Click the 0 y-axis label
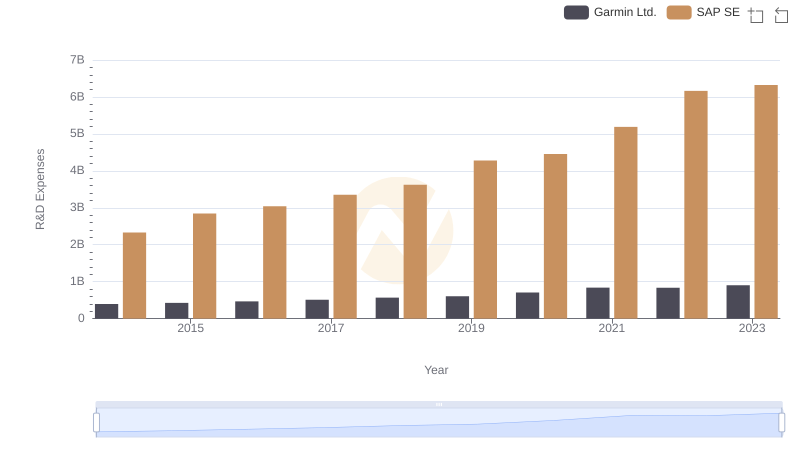800x461 pixels. point(81,318)
